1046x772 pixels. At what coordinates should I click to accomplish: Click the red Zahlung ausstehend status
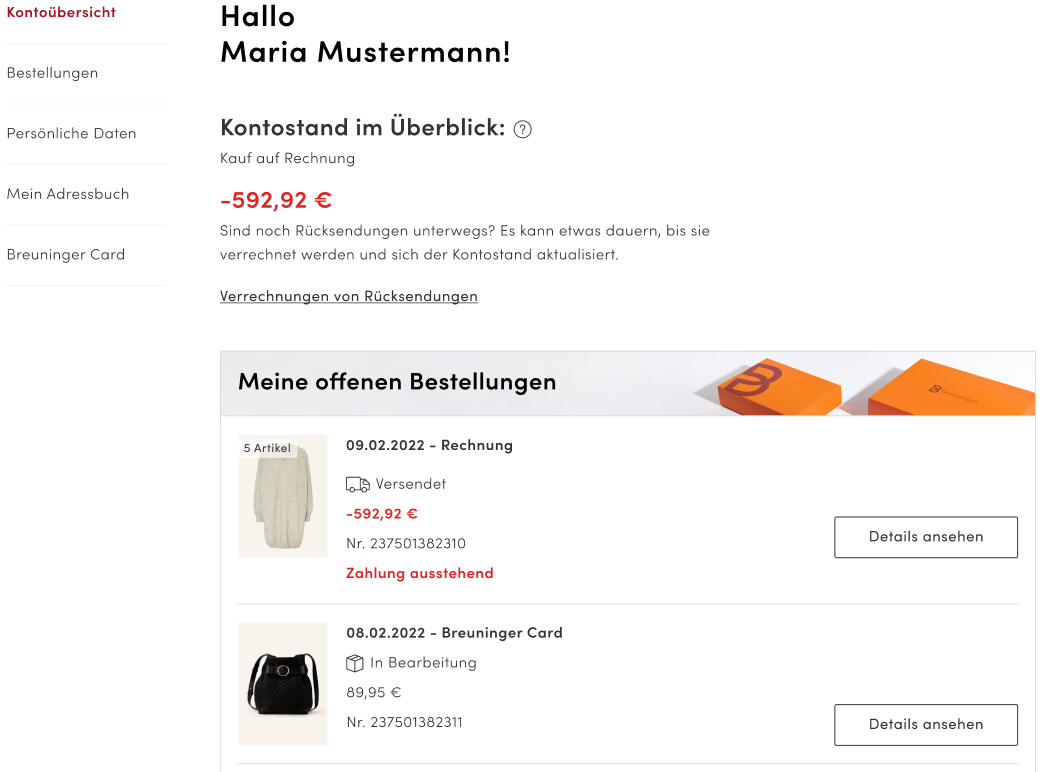[x=419, y=573]
